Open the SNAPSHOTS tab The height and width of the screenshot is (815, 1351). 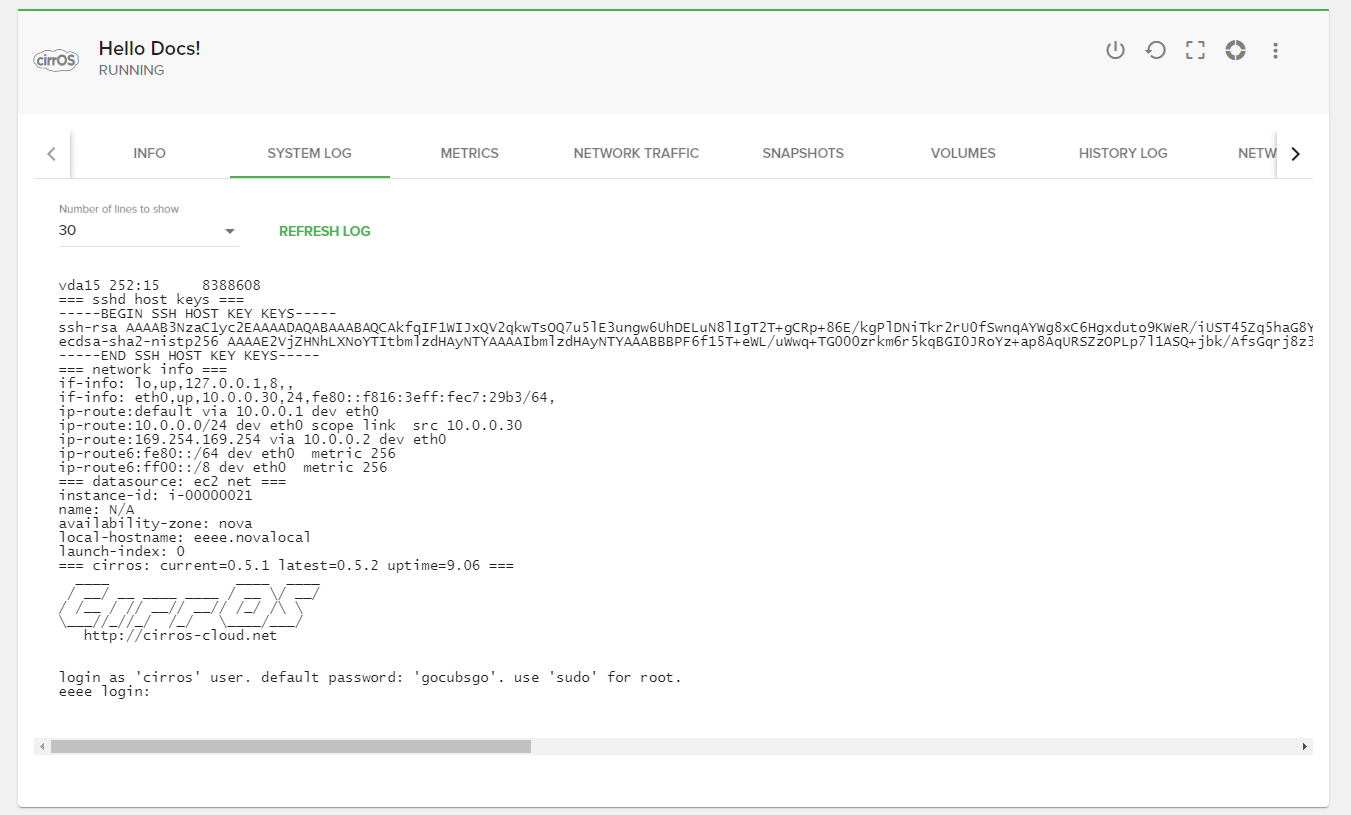pos(803,153)
